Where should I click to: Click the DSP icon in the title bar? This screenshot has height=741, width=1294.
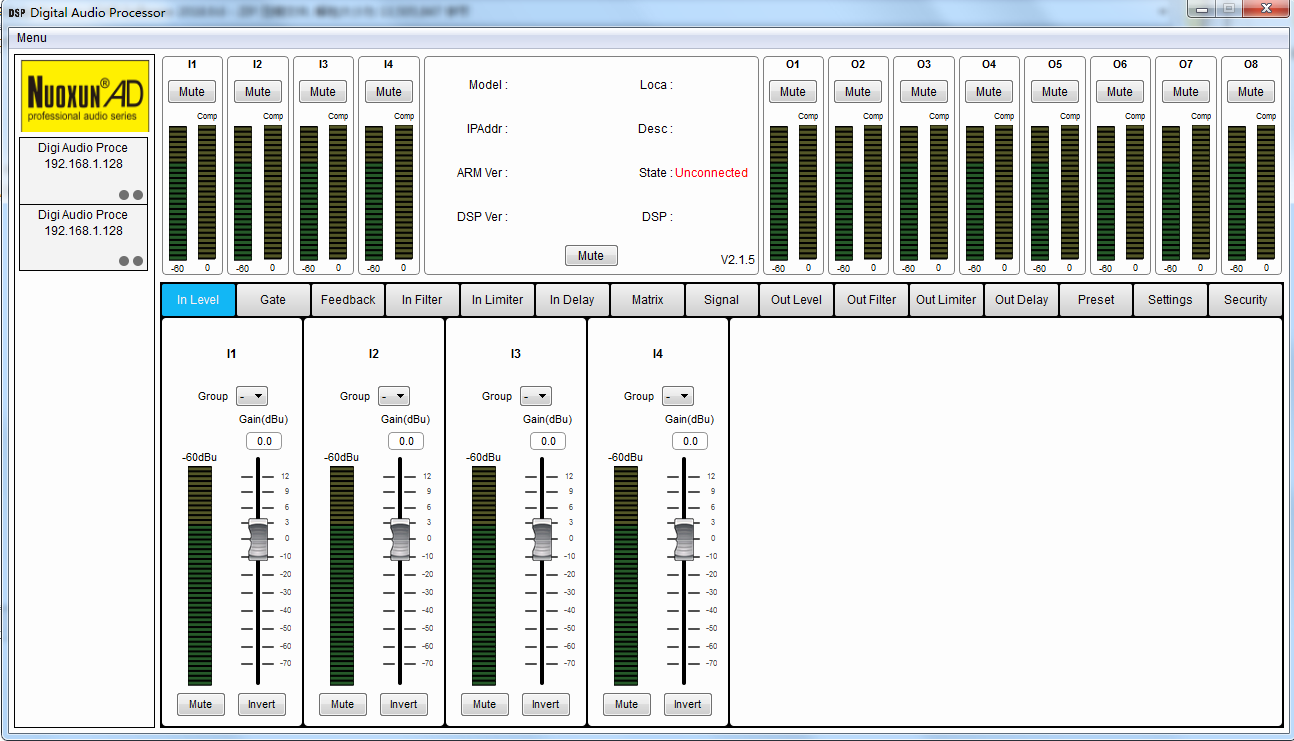point(15,12)
